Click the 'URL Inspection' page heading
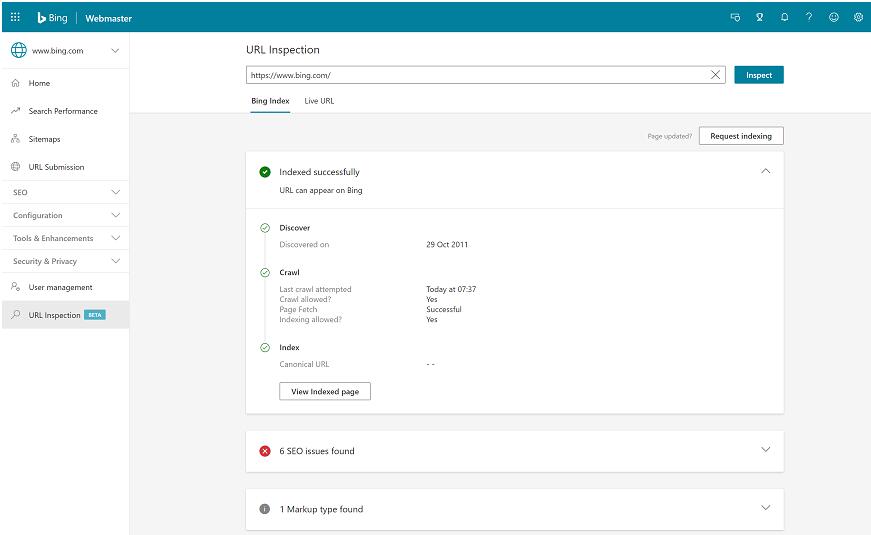The width and height of the screenshot is (871, 535). point(283,49)
